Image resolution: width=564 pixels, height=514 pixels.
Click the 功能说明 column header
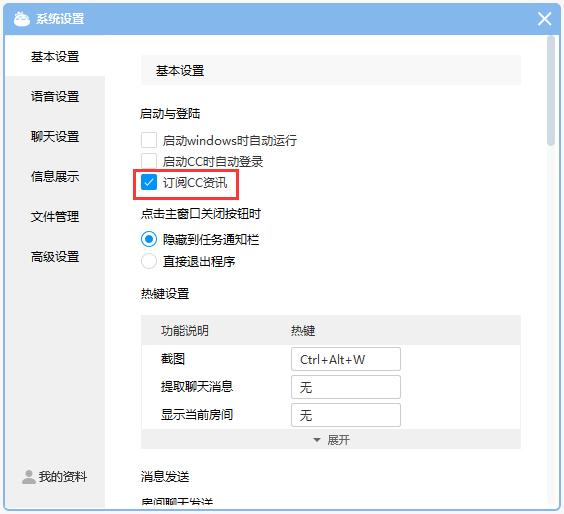(x=185, y=331)
